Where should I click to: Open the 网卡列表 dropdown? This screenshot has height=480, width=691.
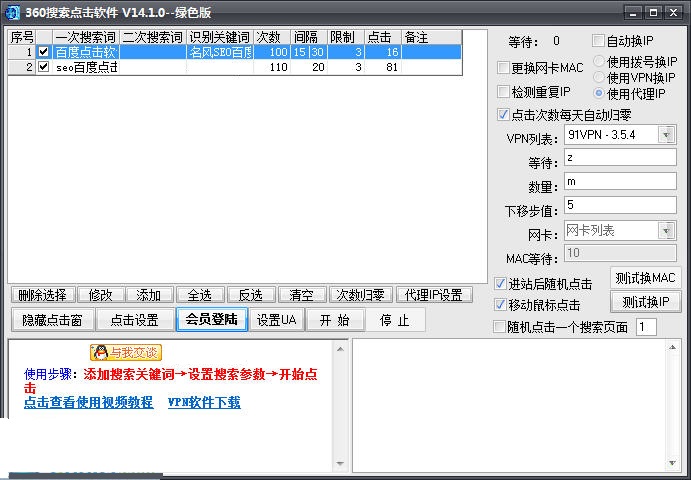[666, 231]
